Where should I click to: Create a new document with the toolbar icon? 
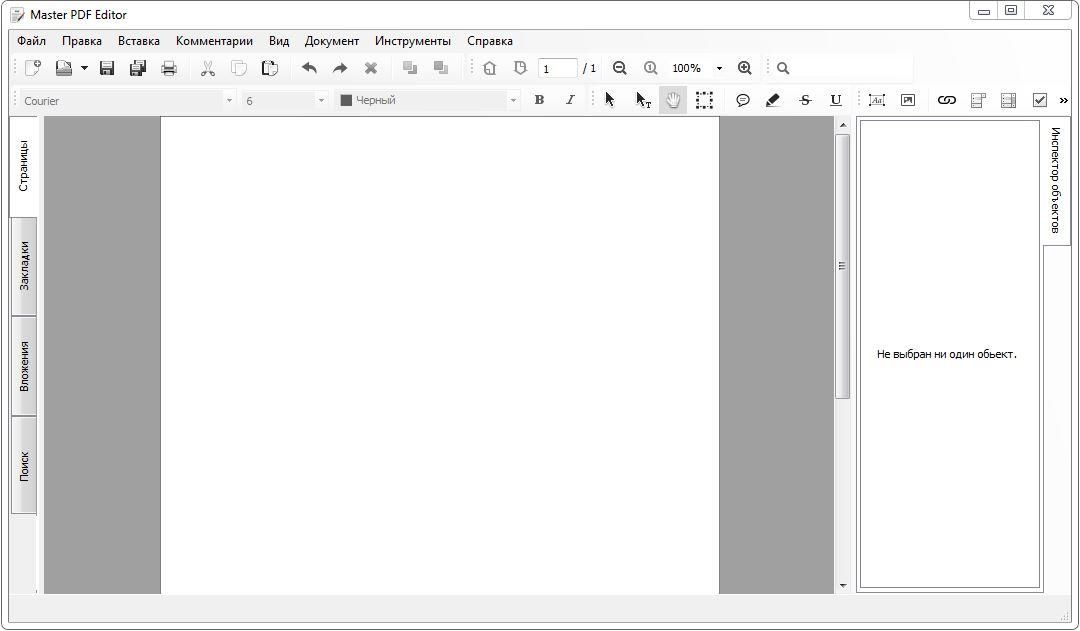click(32, 68)
